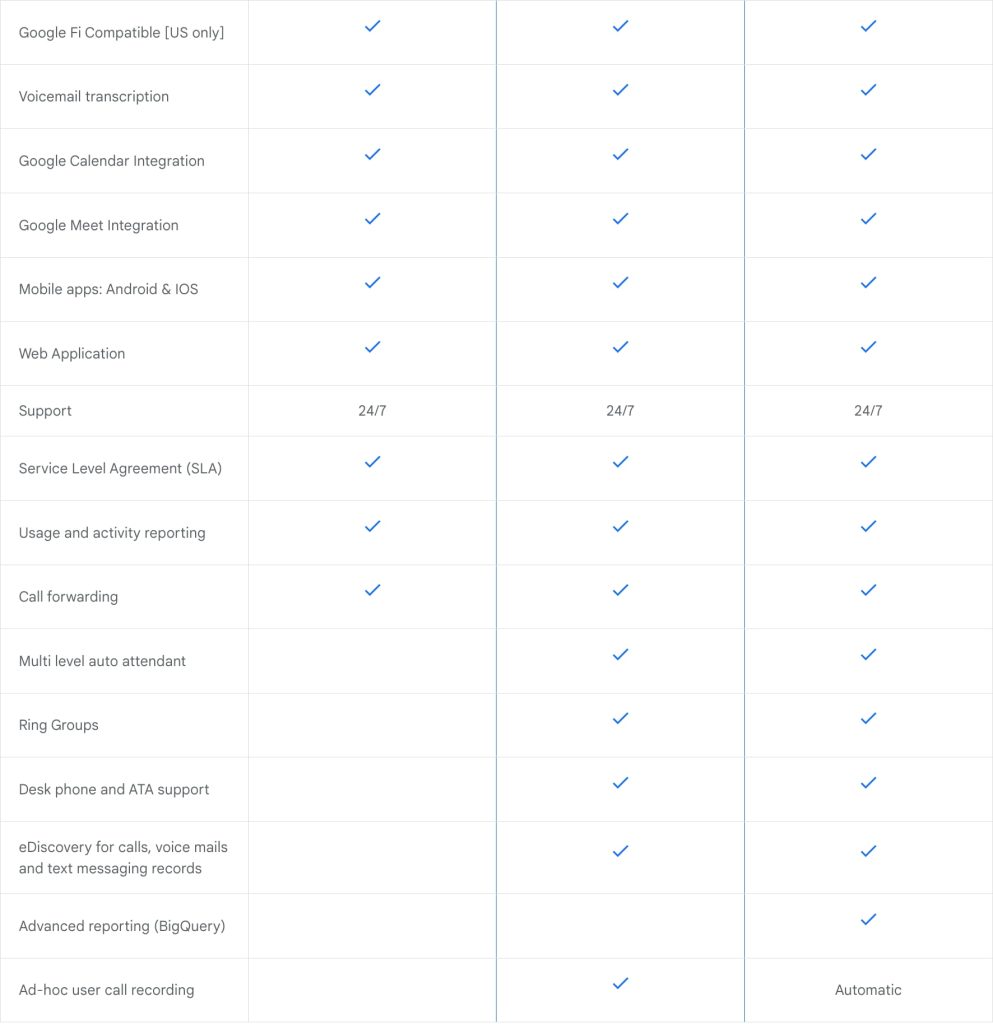
Task: Click Google Fi Compatible checkmark in first plan column
Action: [x=372, y=26]
